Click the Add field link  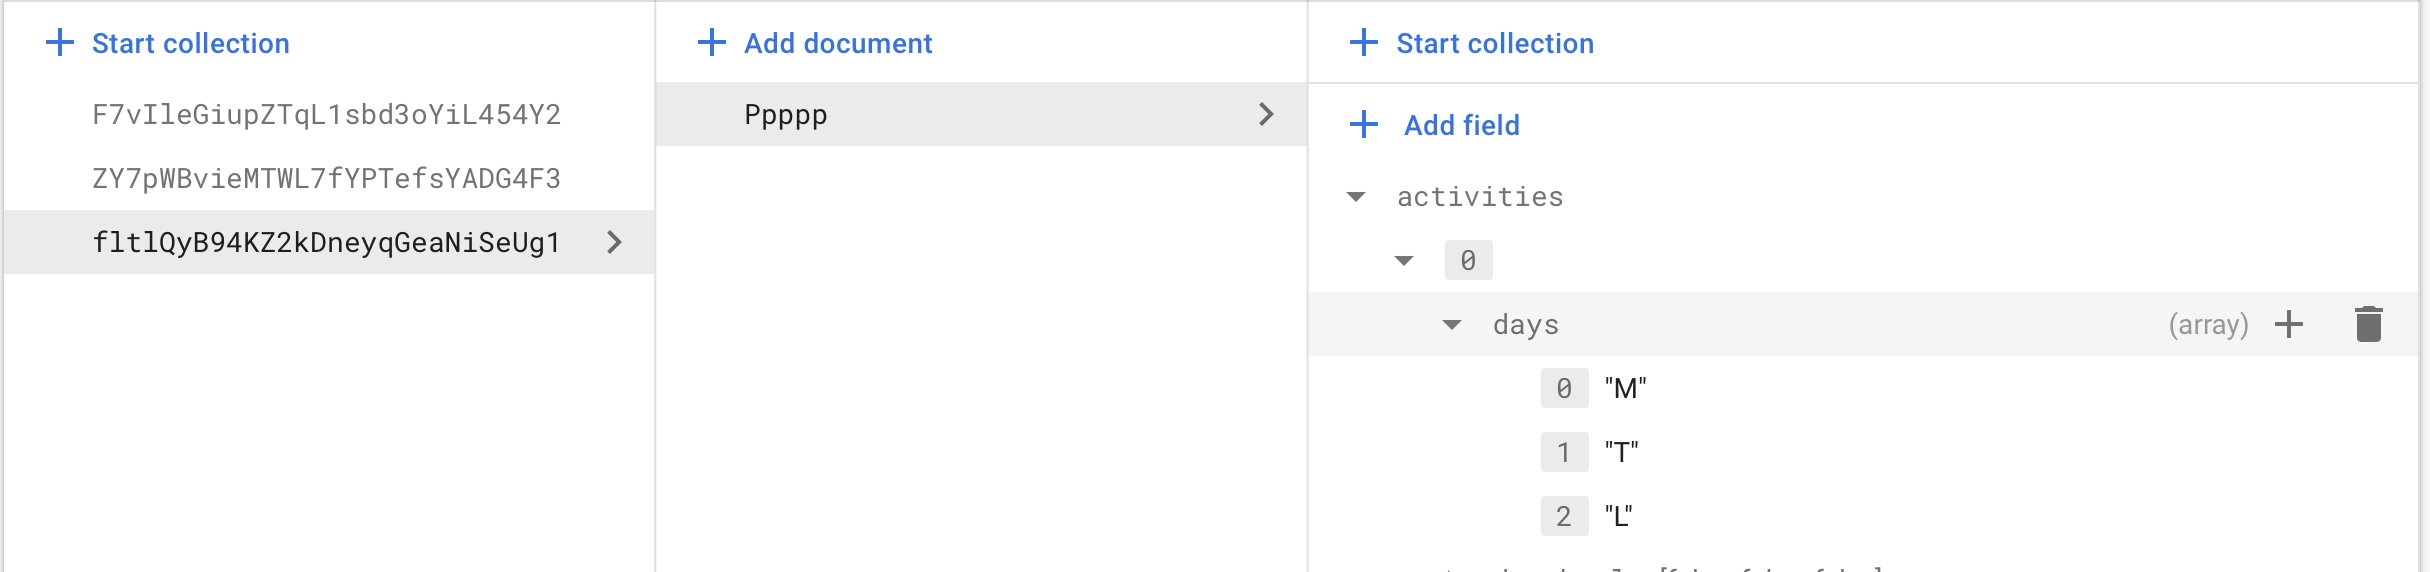tap(1461, 125)
